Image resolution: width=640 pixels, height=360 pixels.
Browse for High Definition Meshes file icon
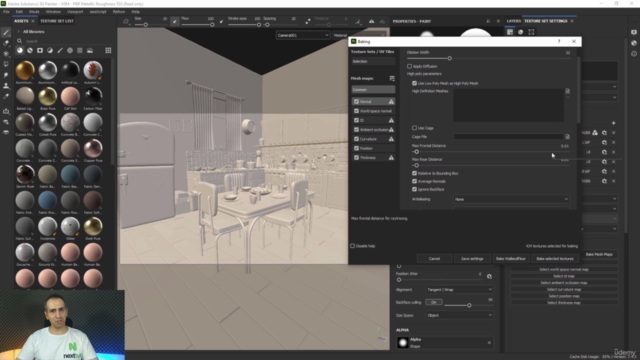pyautogui.click(x=567, y=91)
